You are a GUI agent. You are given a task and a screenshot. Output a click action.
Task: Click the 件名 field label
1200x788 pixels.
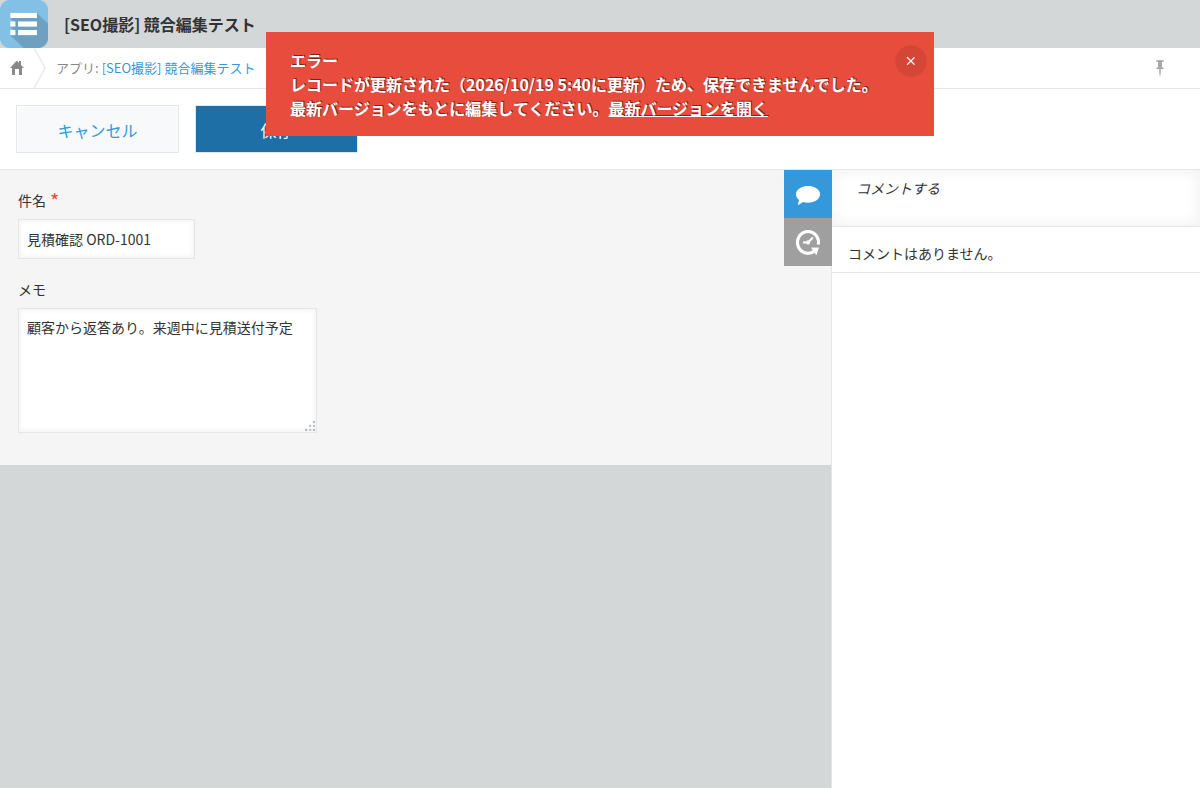pyautogui.click(x=32, y=201)
